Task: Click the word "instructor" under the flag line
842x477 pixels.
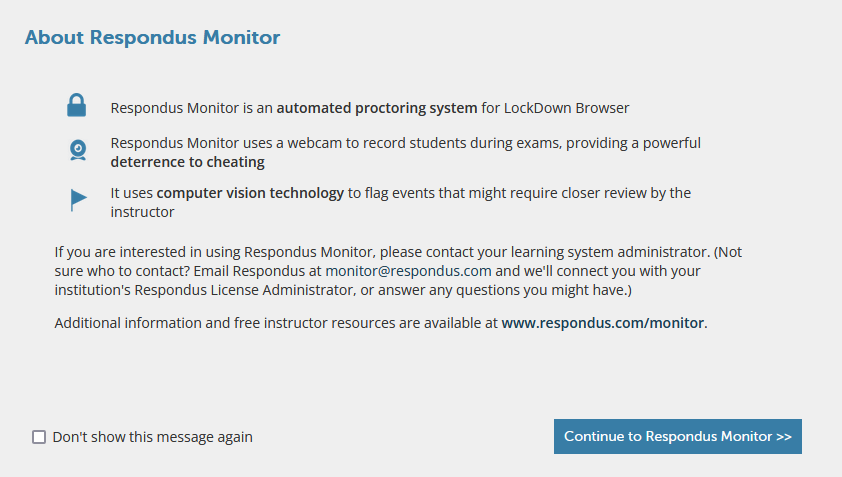Action: point(142,212)
